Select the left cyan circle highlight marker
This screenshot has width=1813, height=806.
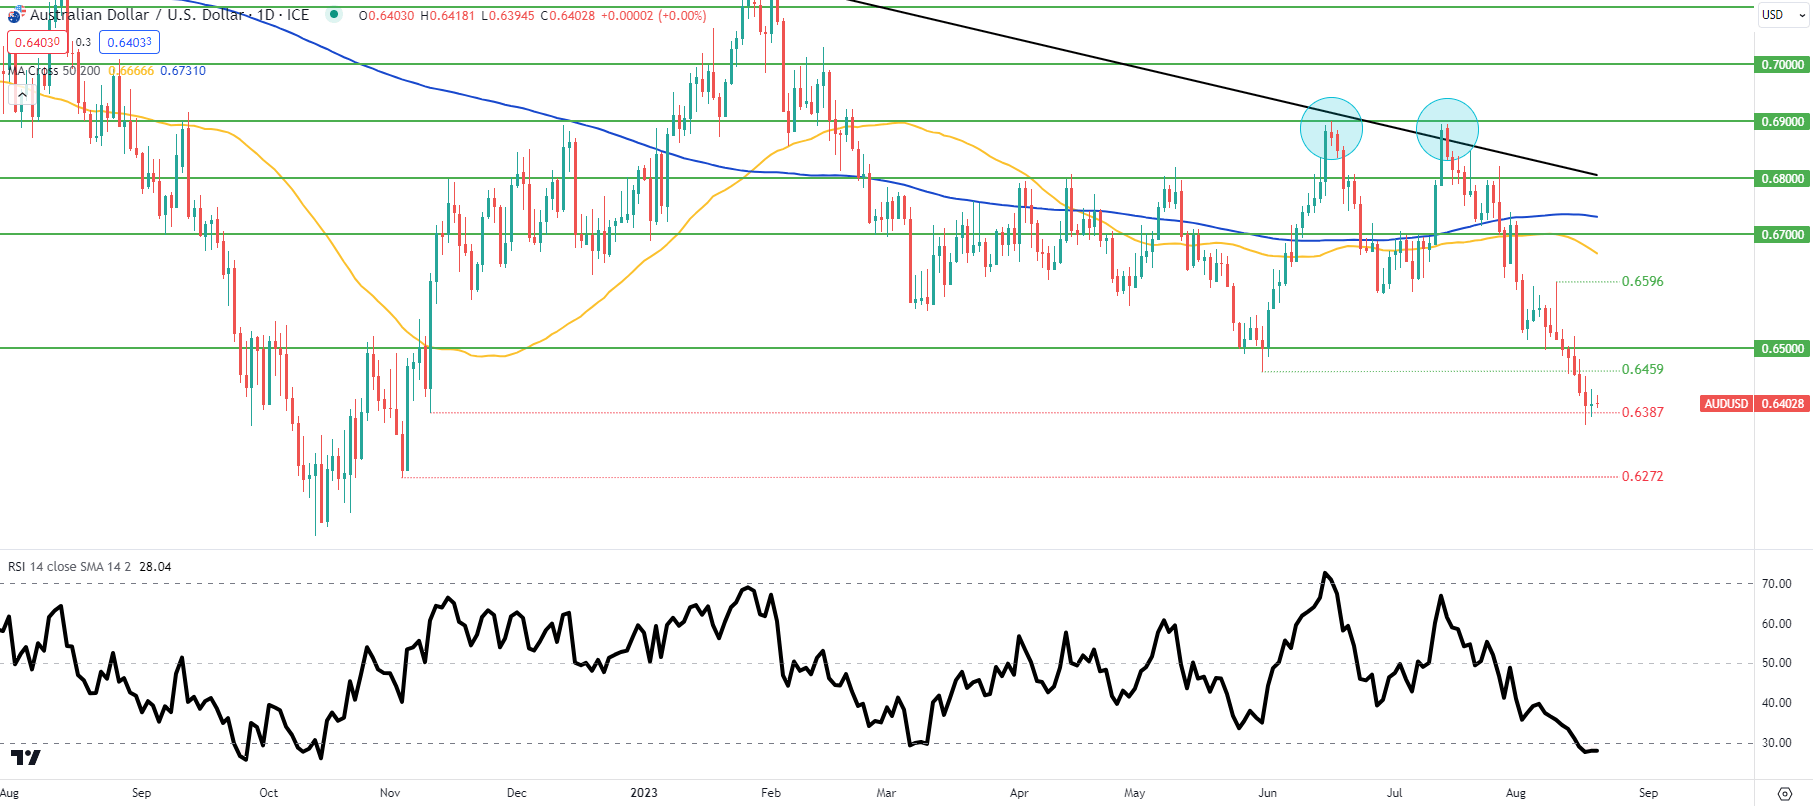point(1331,128)
